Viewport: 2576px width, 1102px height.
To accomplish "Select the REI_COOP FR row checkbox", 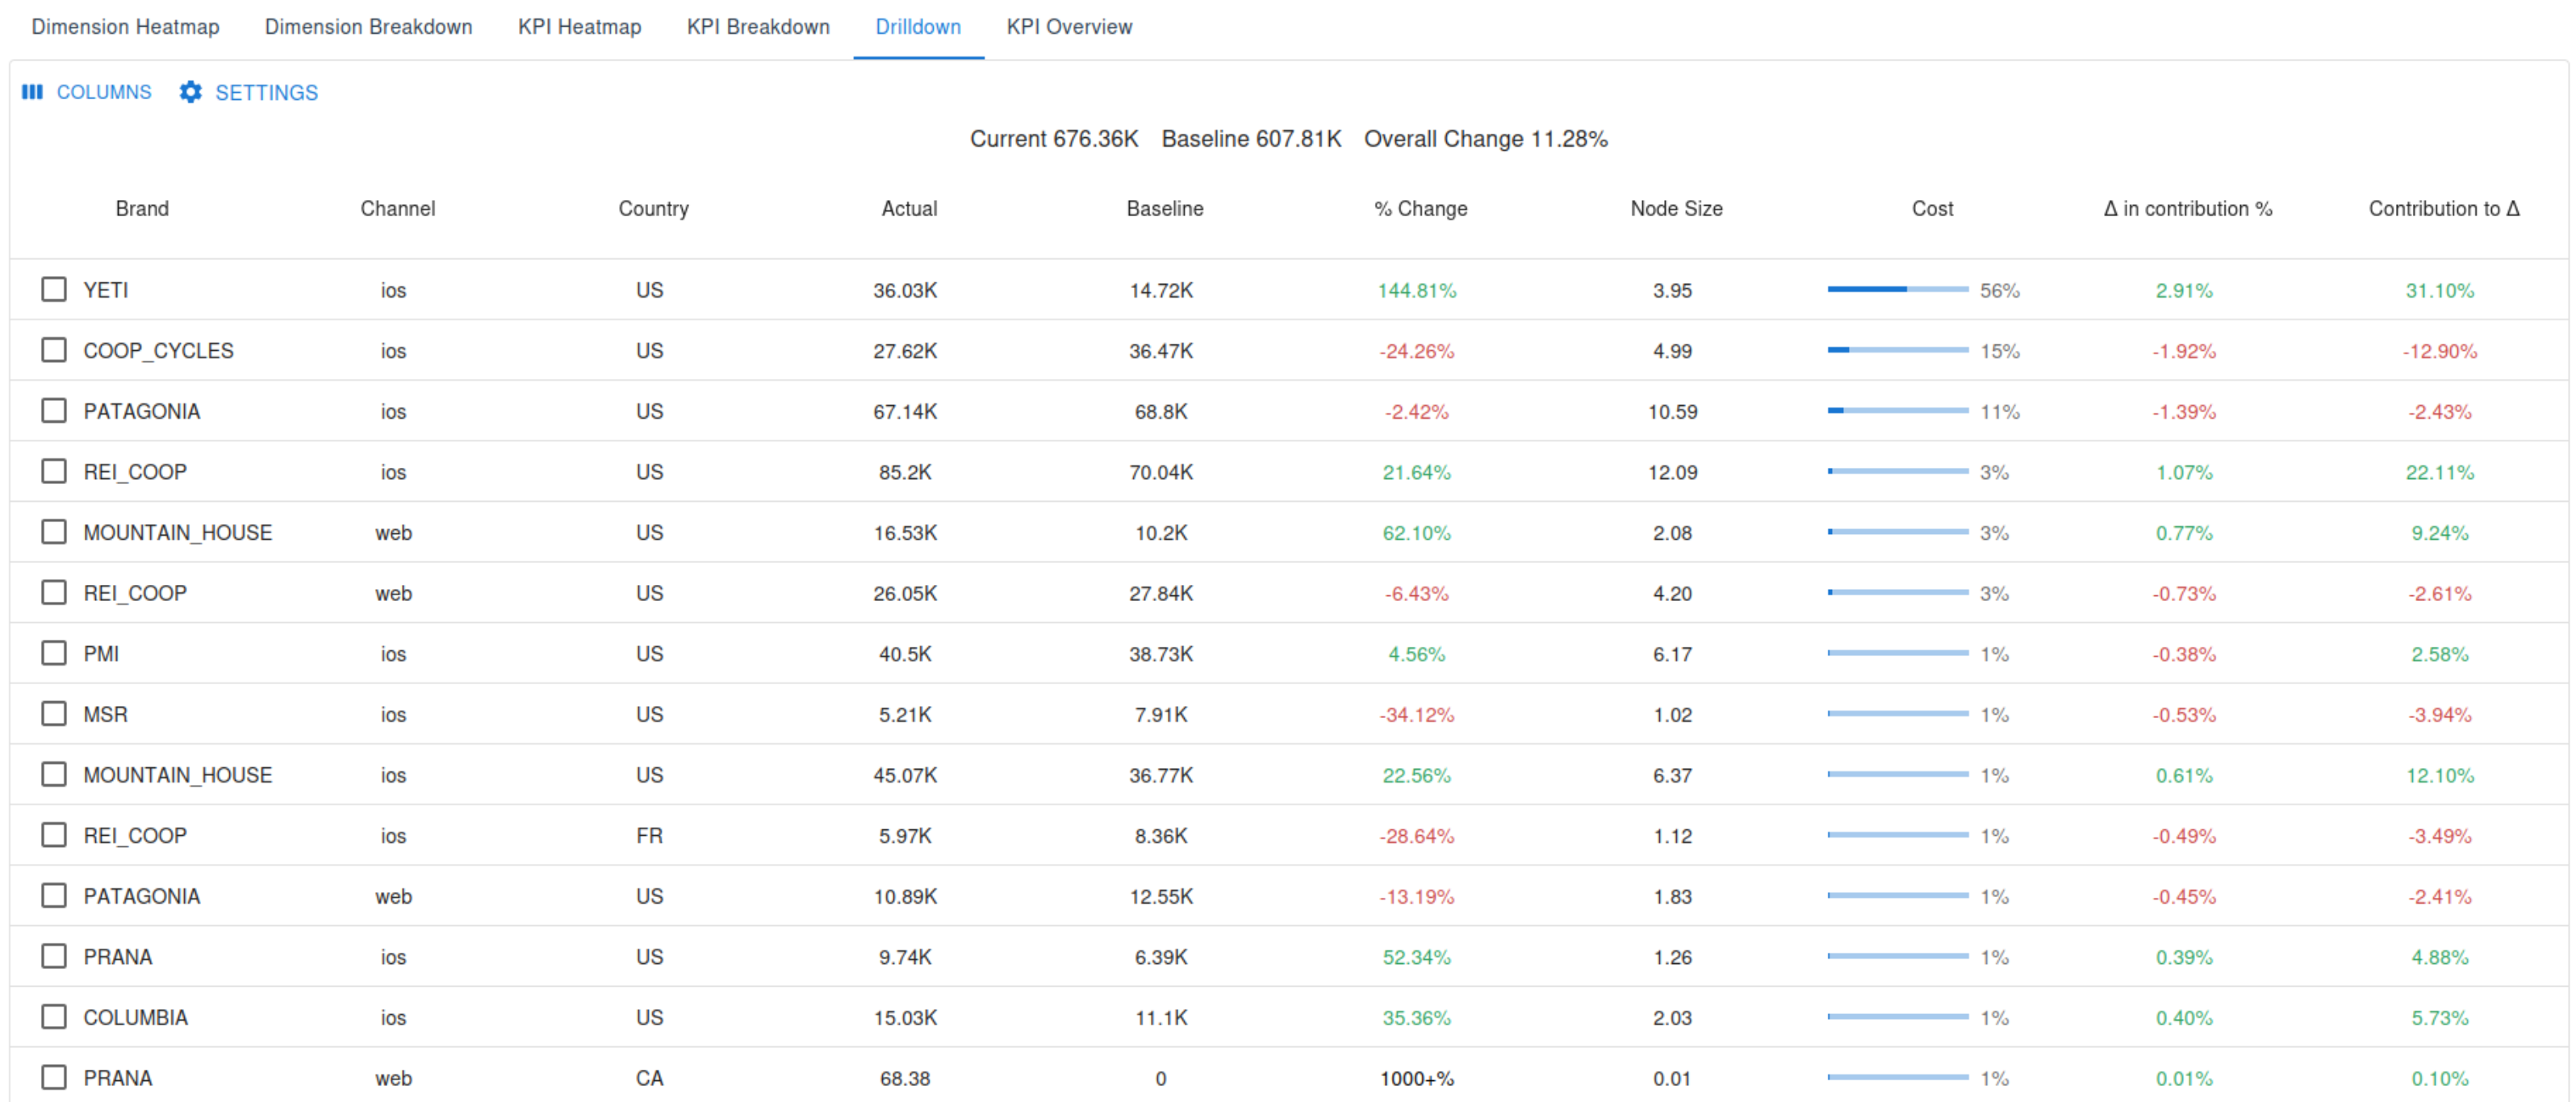I will tap(54, 835).
